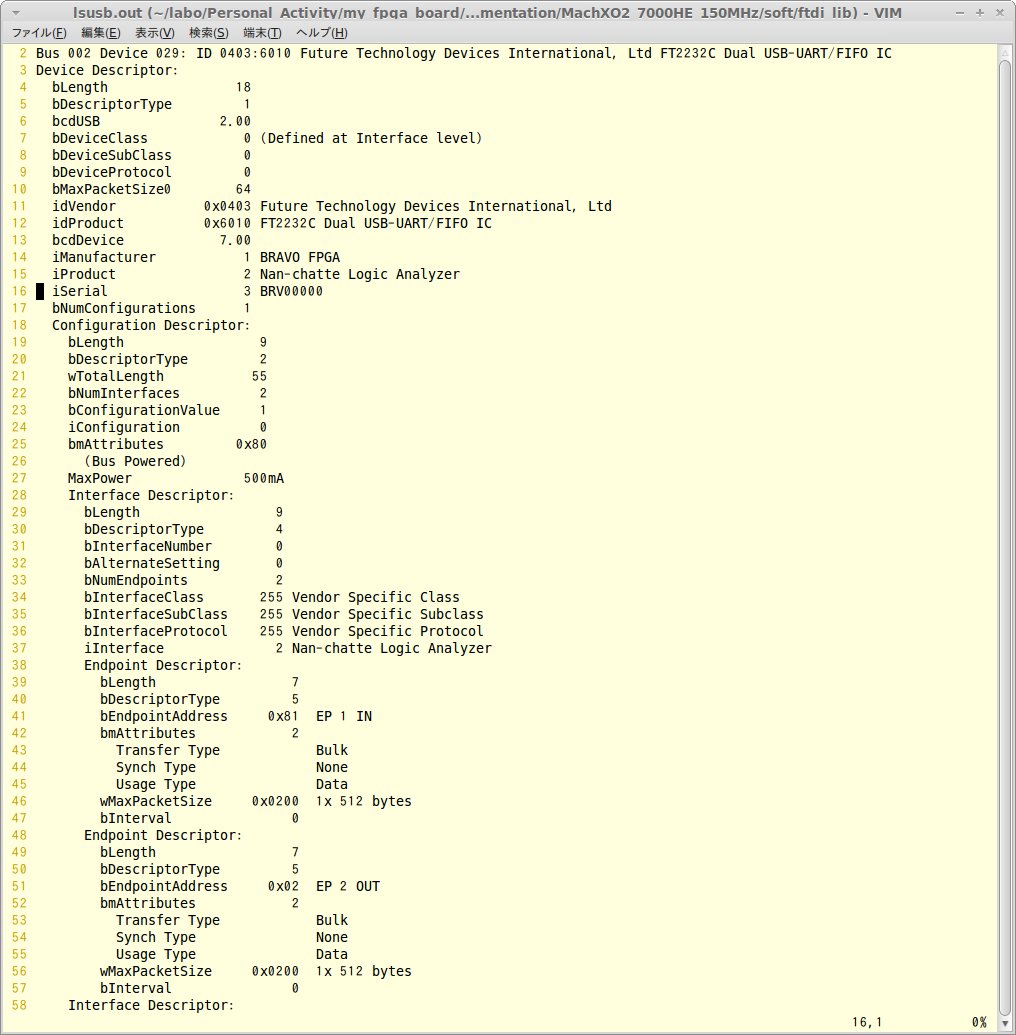Open the 編集(E) menu
This screenshot has height=1035, width=1016.
point(100,33)
